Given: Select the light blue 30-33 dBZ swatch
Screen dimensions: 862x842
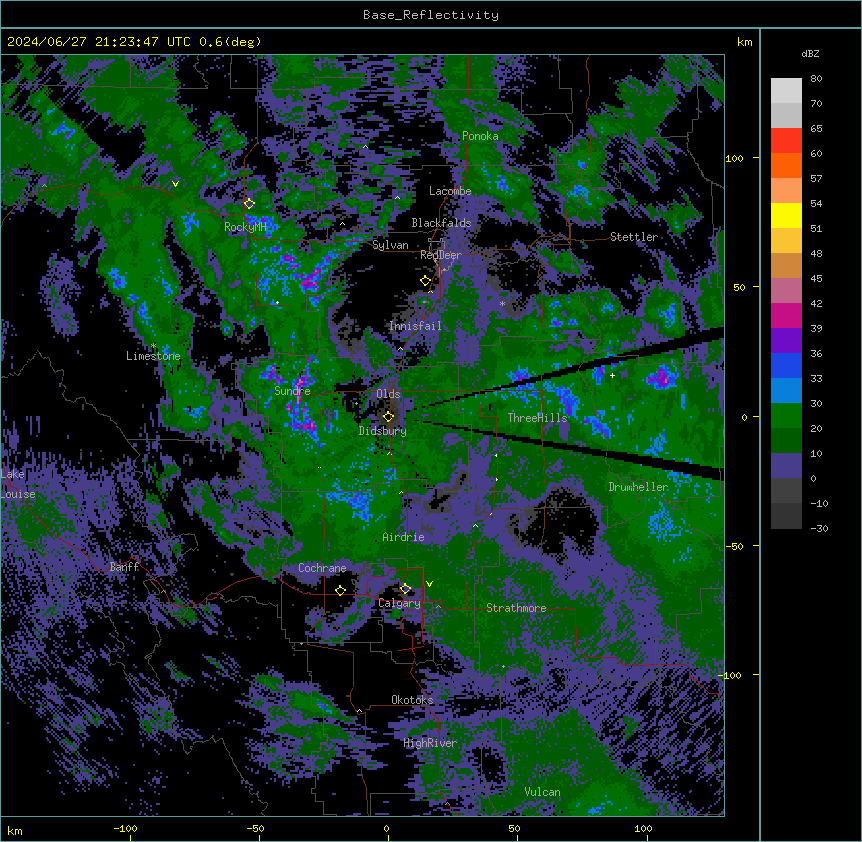Looking at the screenshot, I should pos(786,391).
